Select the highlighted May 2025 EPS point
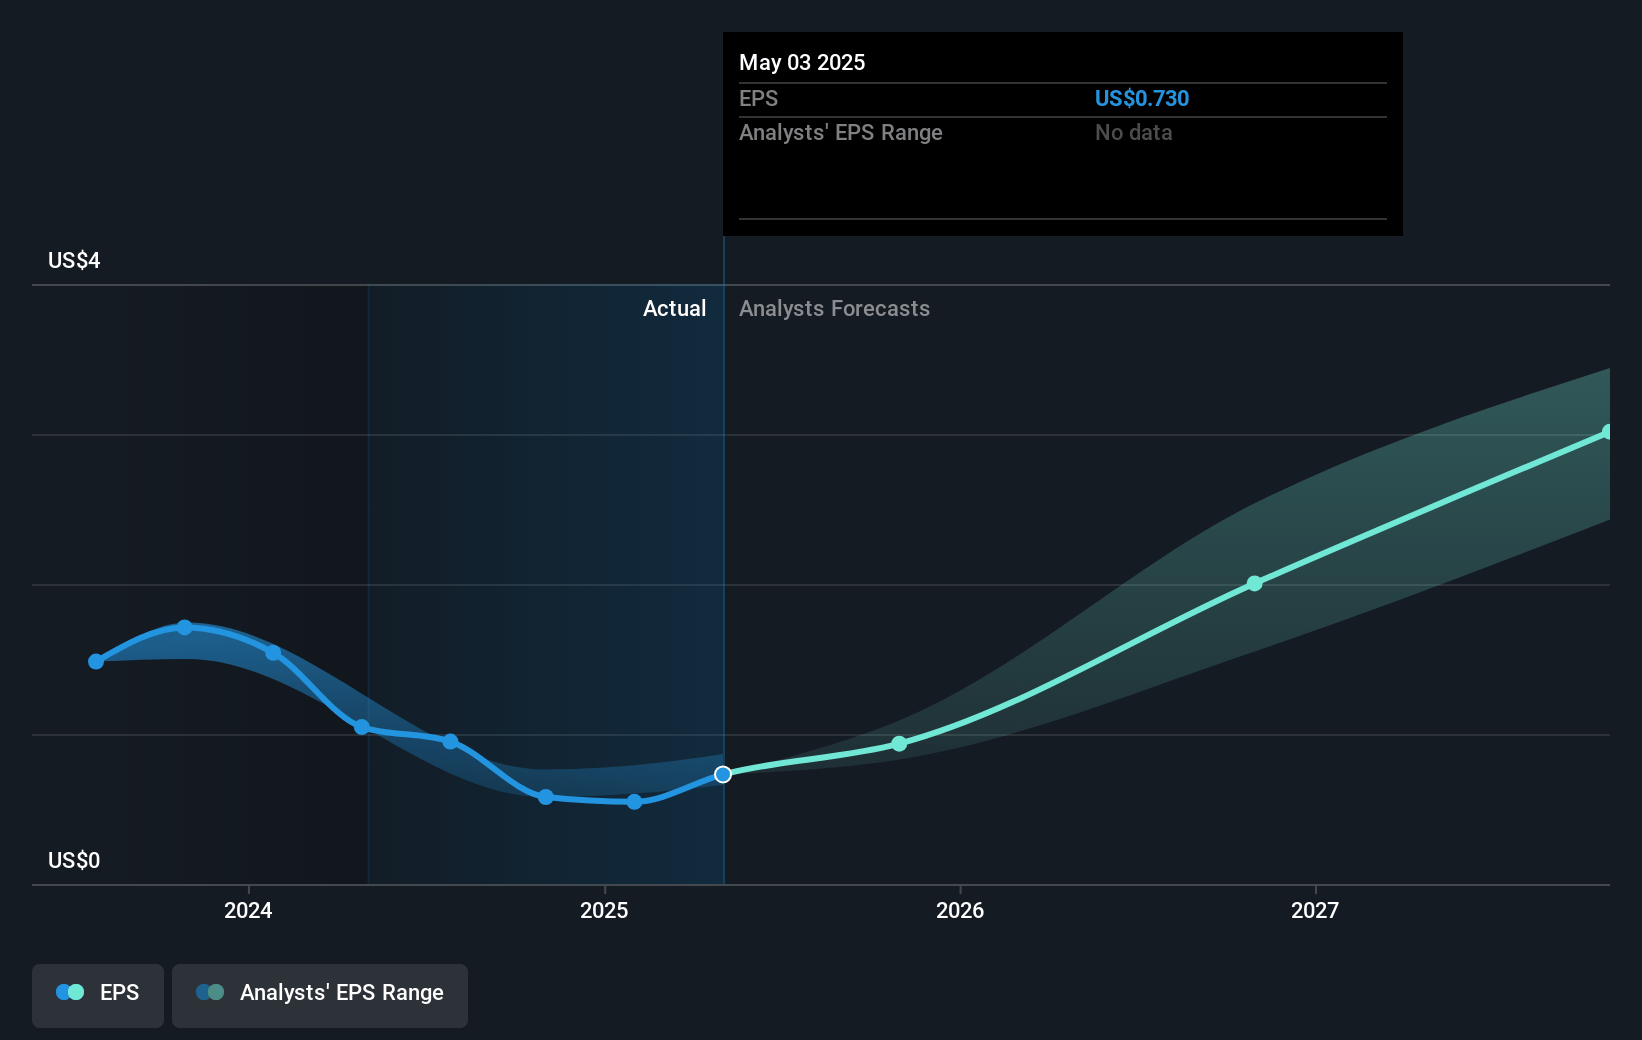 [723, 774]
